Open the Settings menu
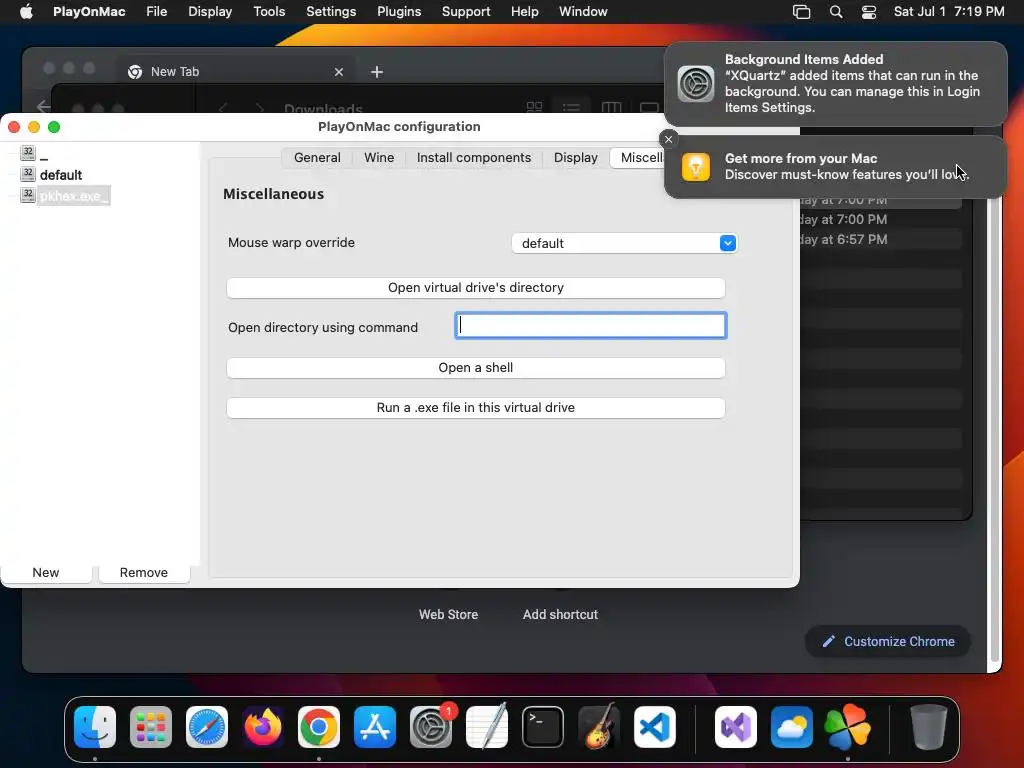 pos(331,12)
